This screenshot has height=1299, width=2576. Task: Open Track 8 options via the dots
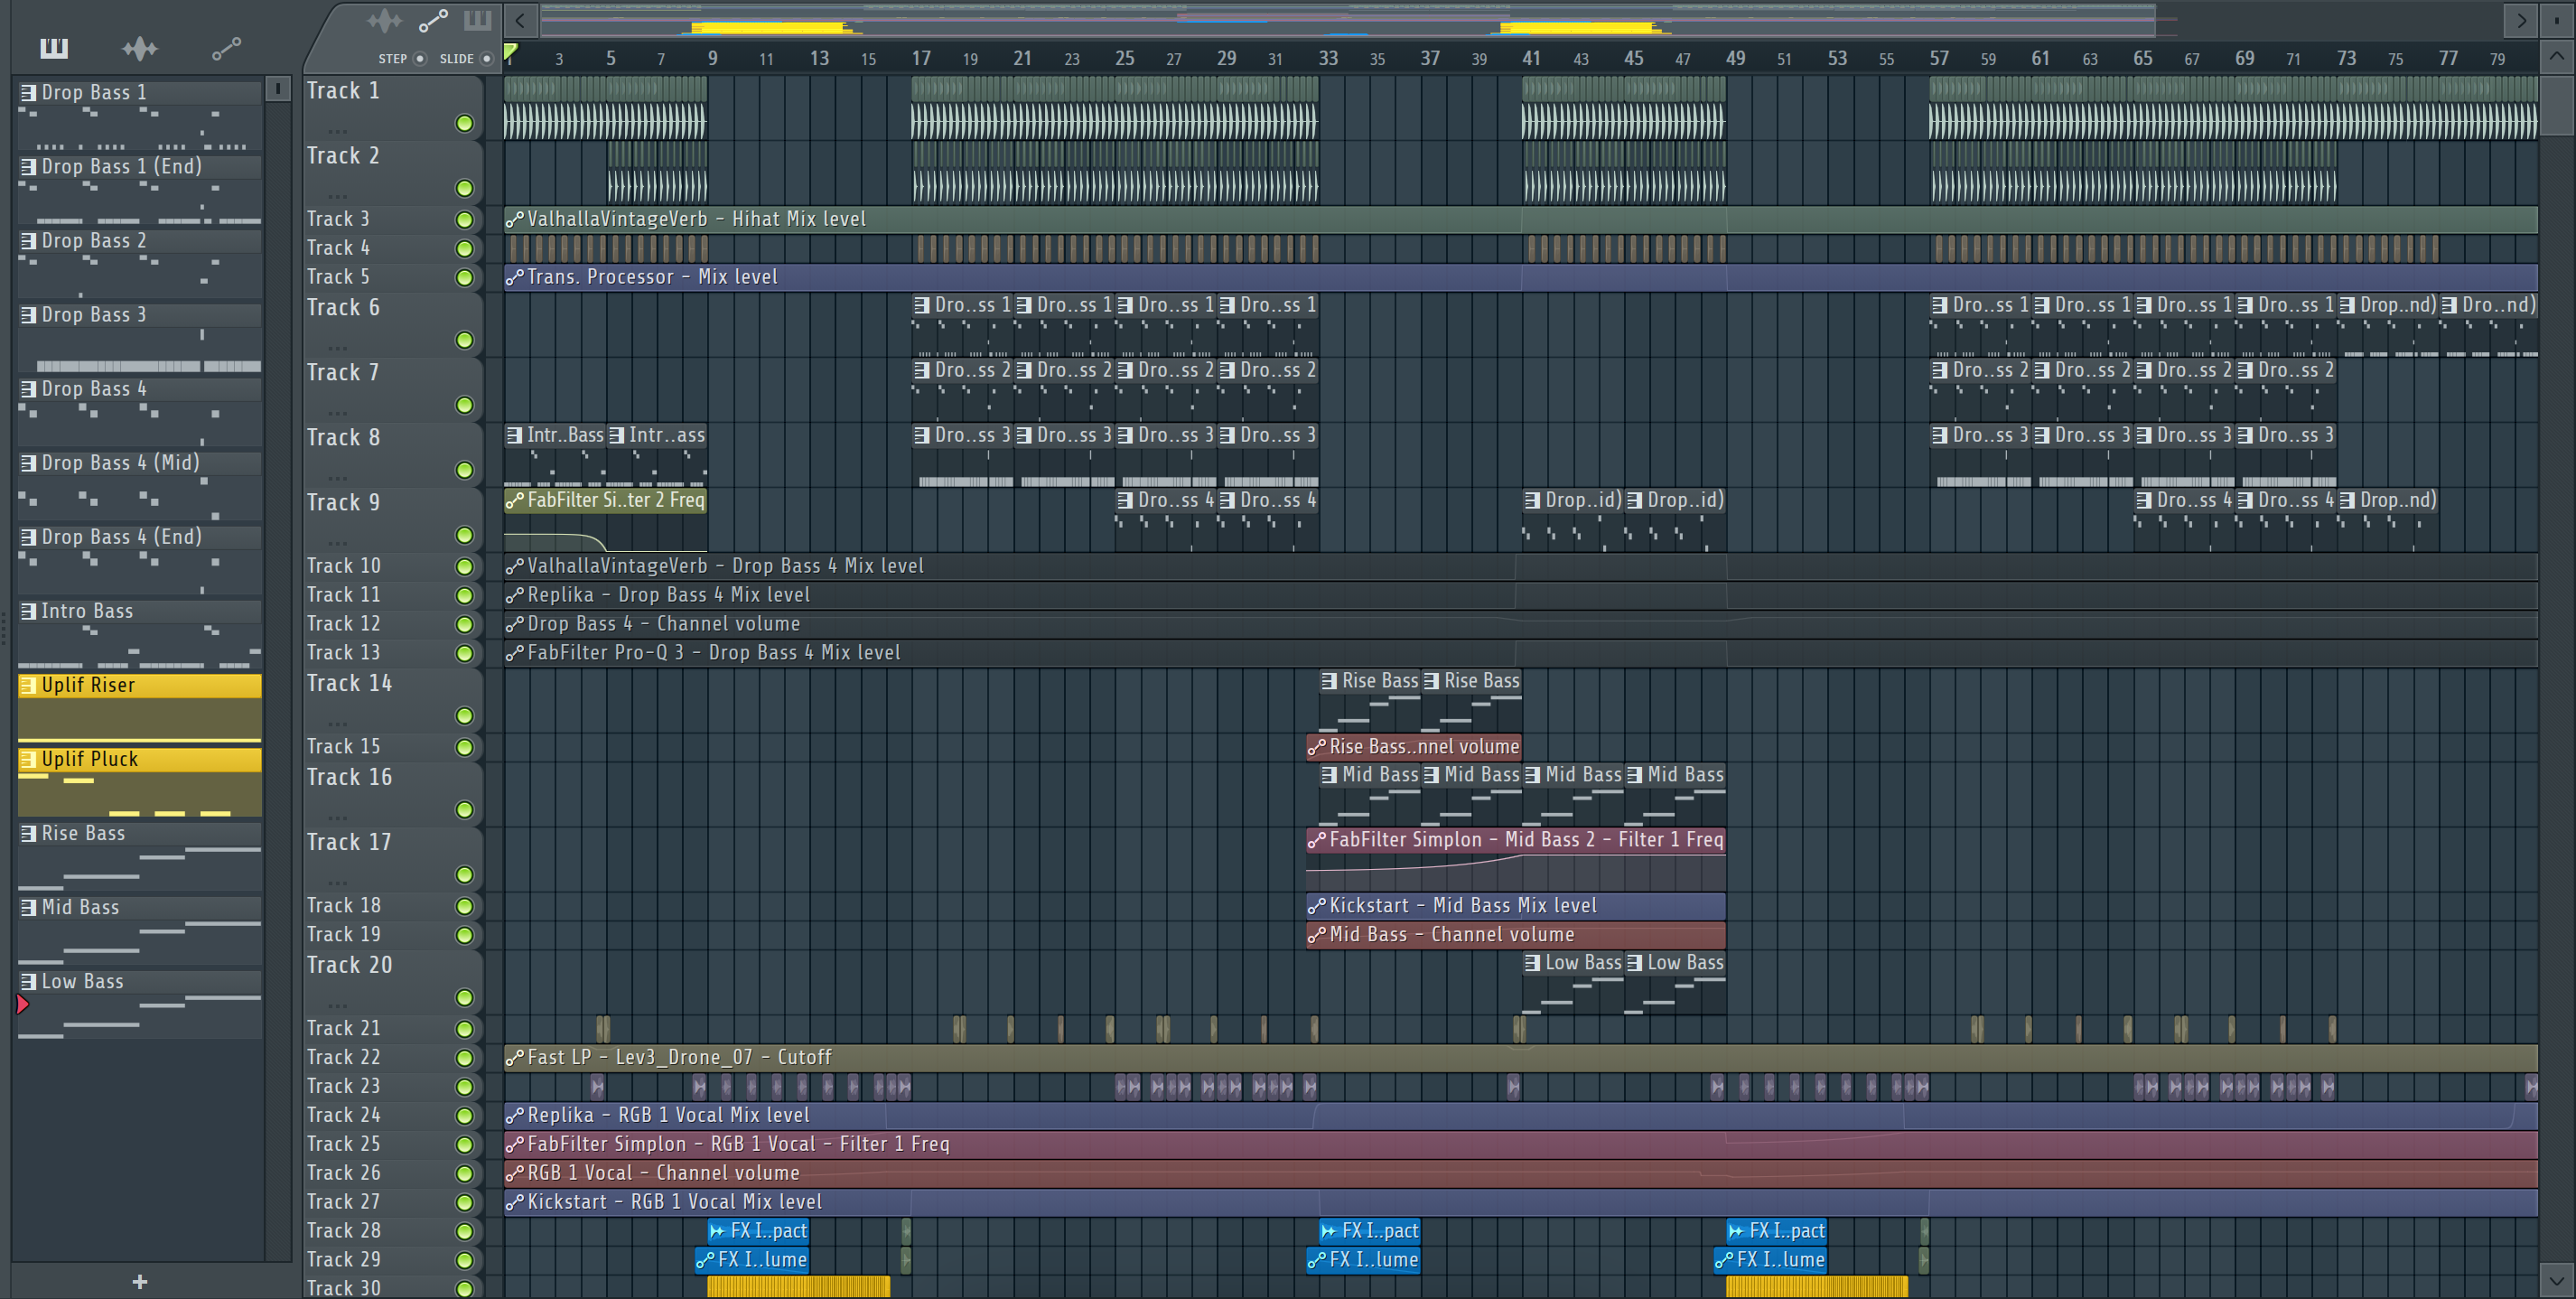pyautogui.click(x=338, y=477)
